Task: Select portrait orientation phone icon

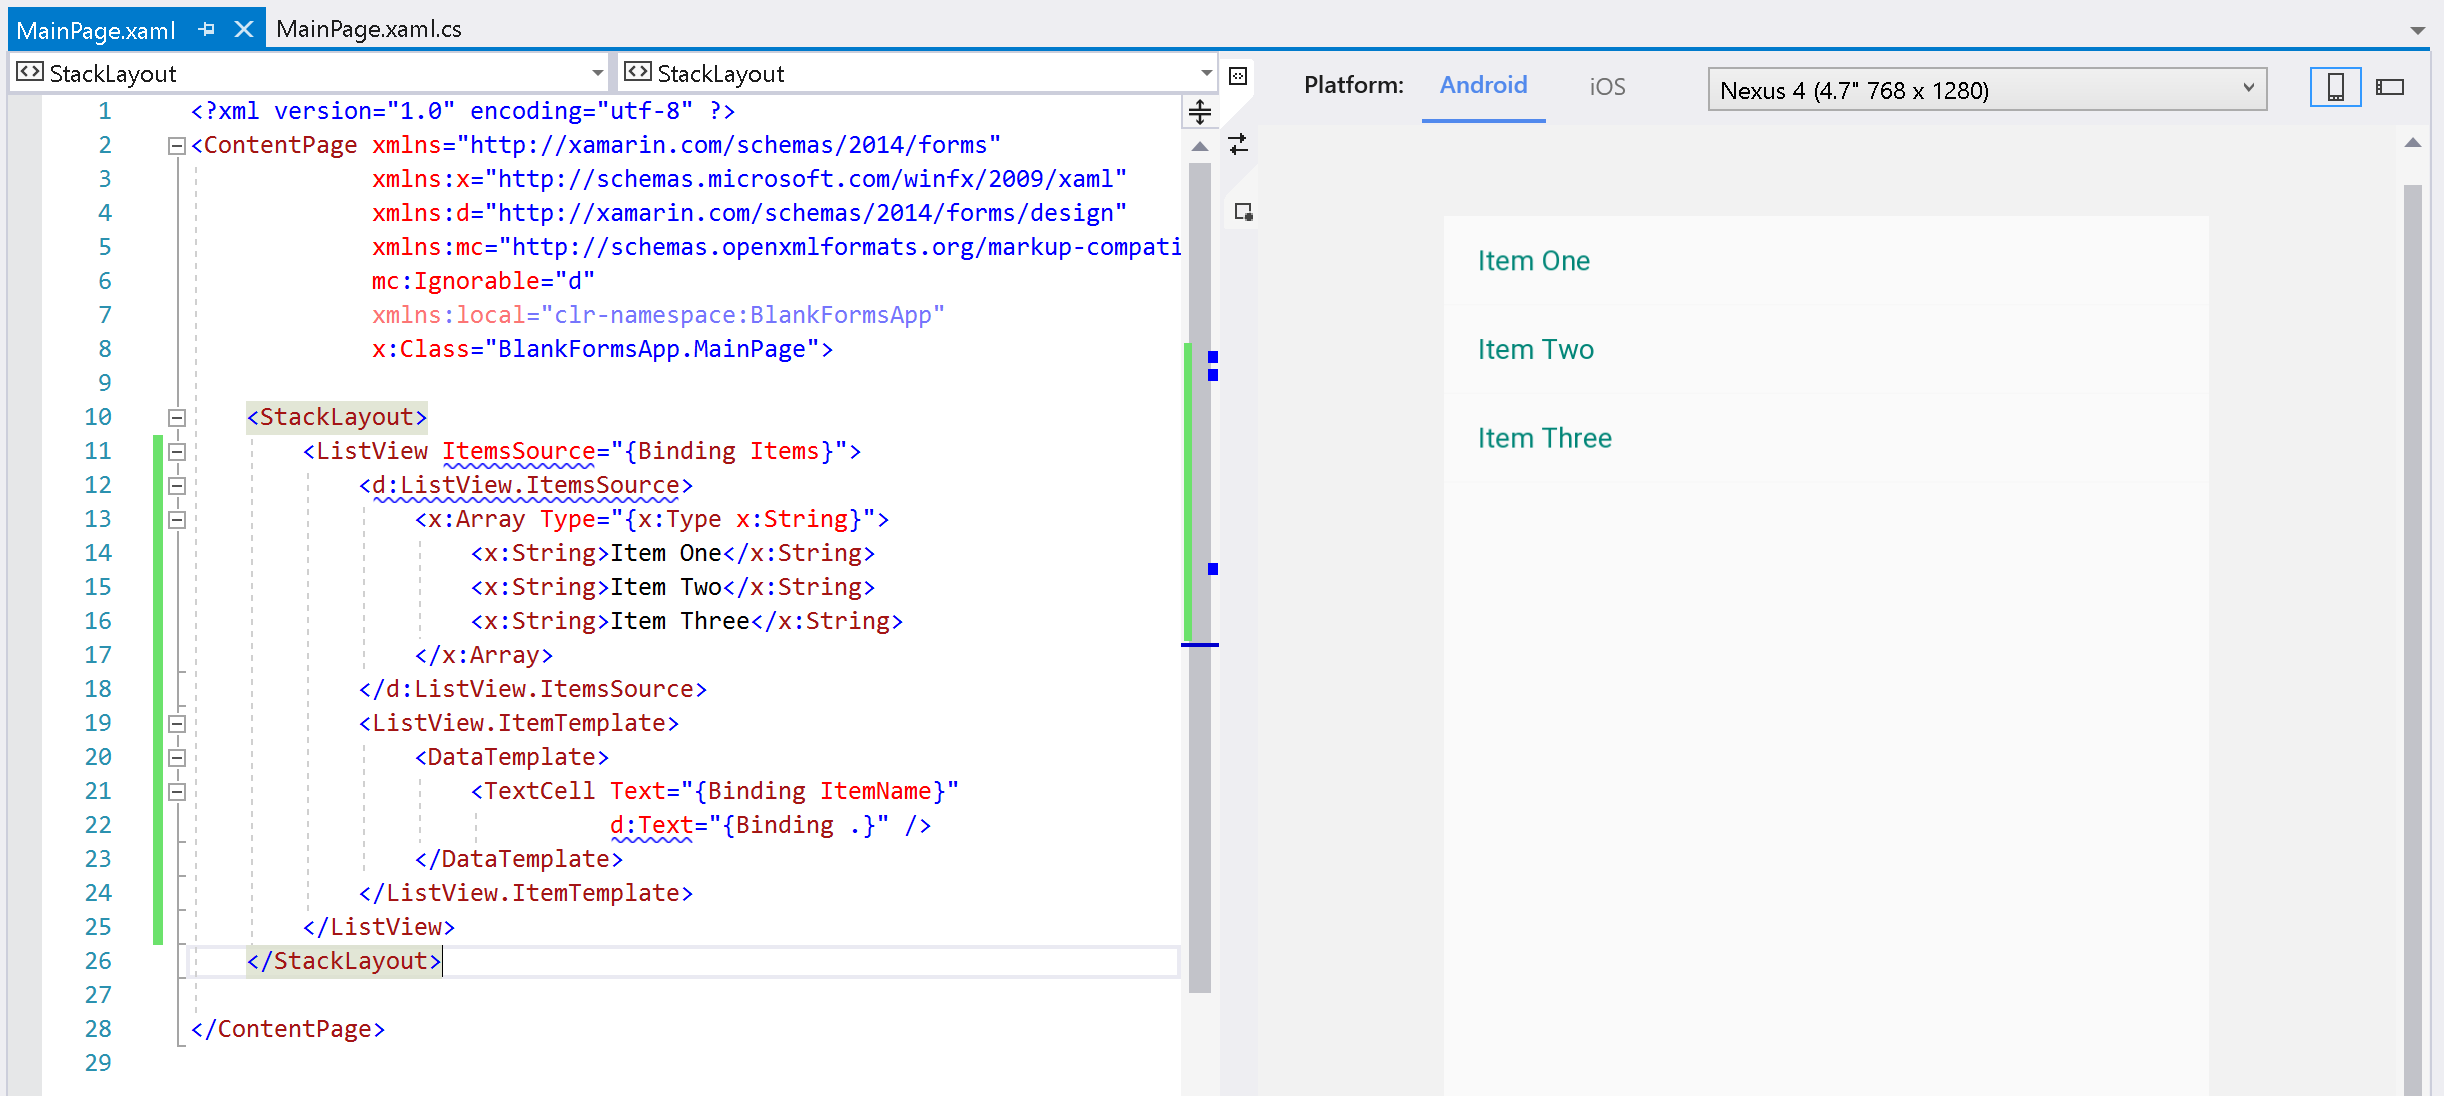Action: pos(2335,88)
